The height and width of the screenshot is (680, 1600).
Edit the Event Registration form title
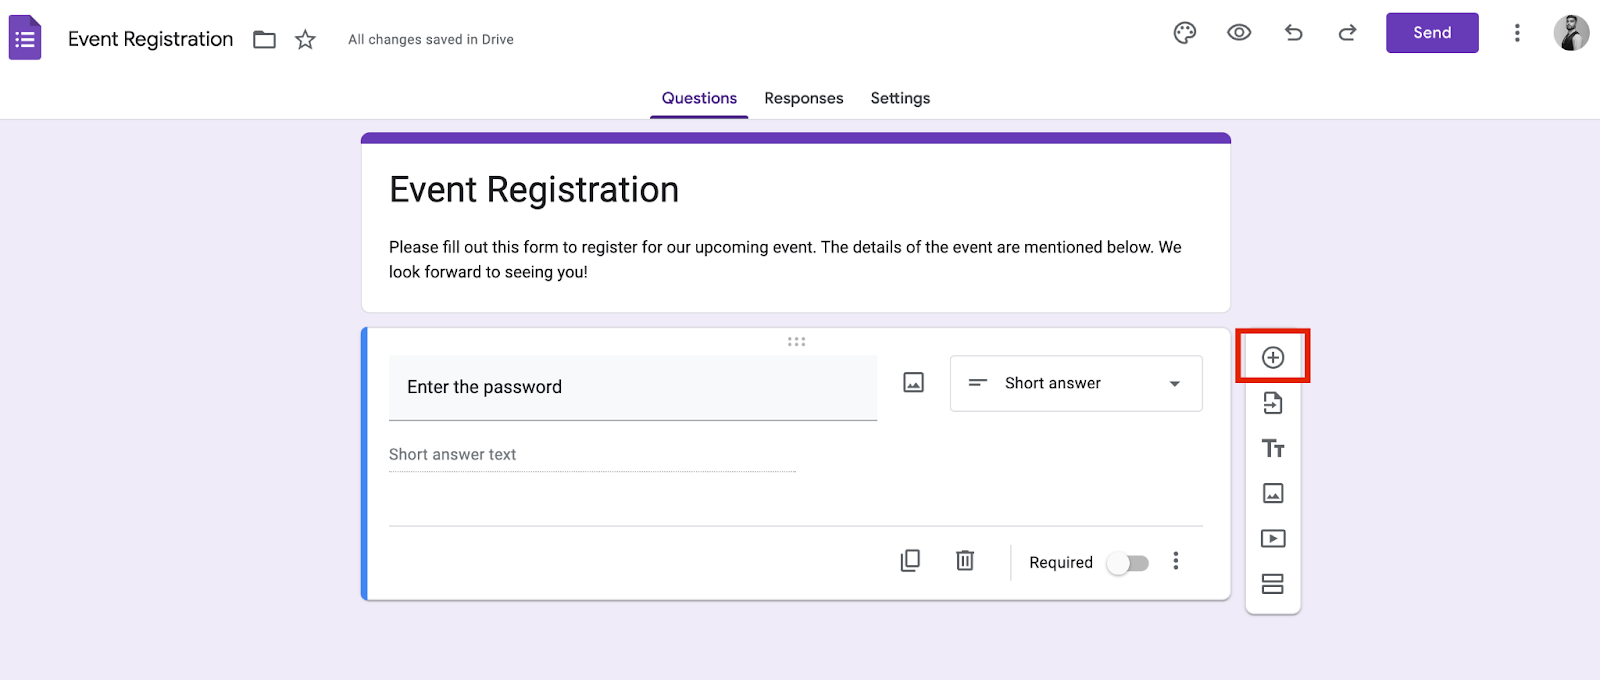pyautogui.click(x=534, y=190)
